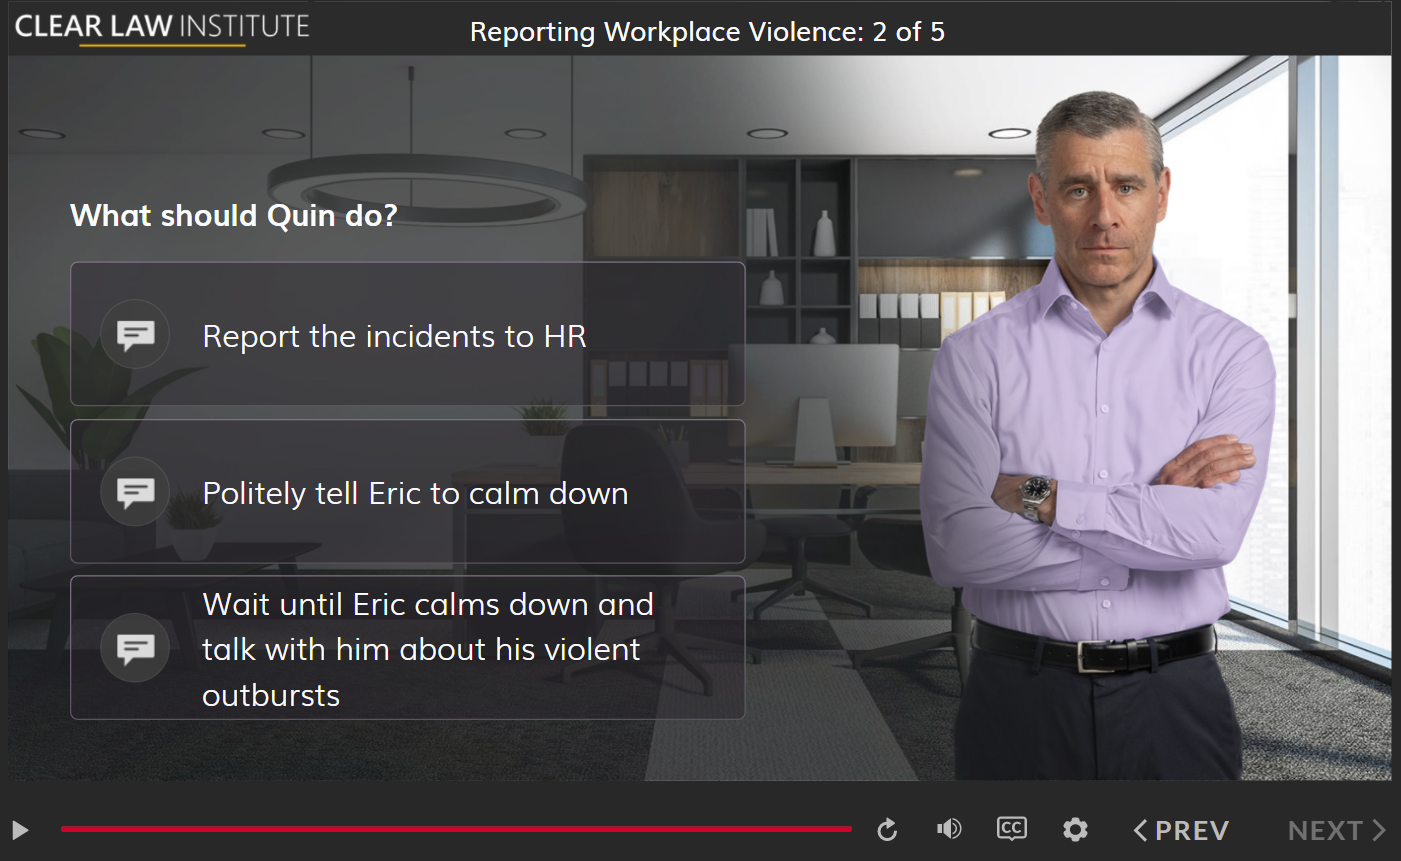
Task: Click the 'Reporting Workplace Violence: 2 of 5' title
Action: (707, 32)
